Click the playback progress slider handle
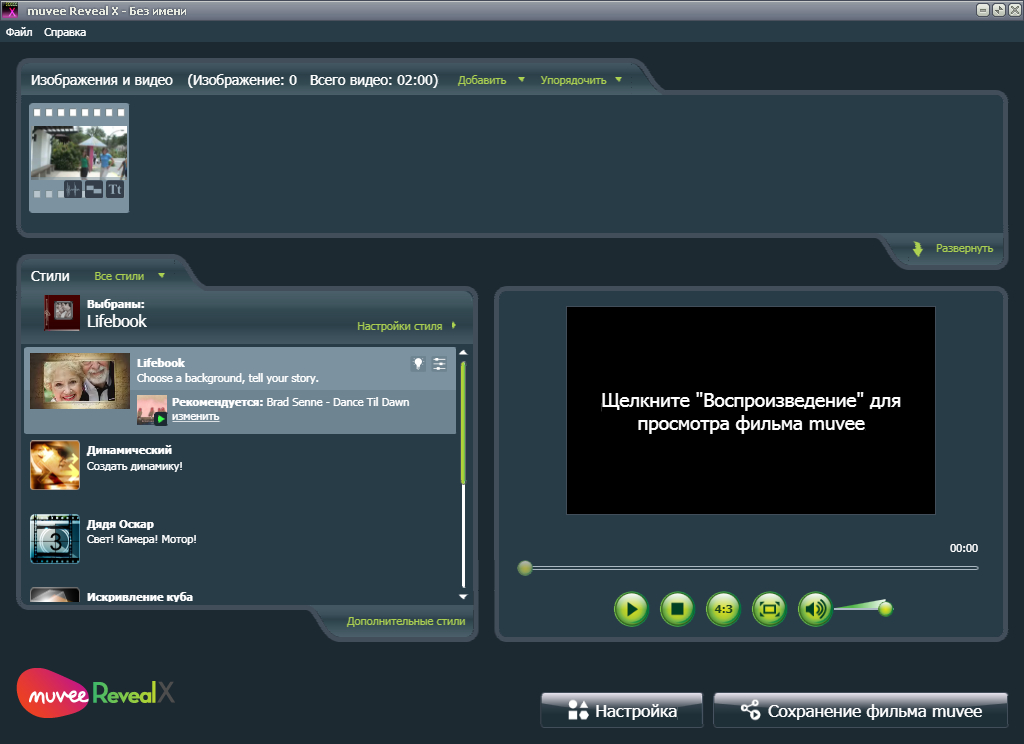1024x744 pixels. (x=525, y=568)
